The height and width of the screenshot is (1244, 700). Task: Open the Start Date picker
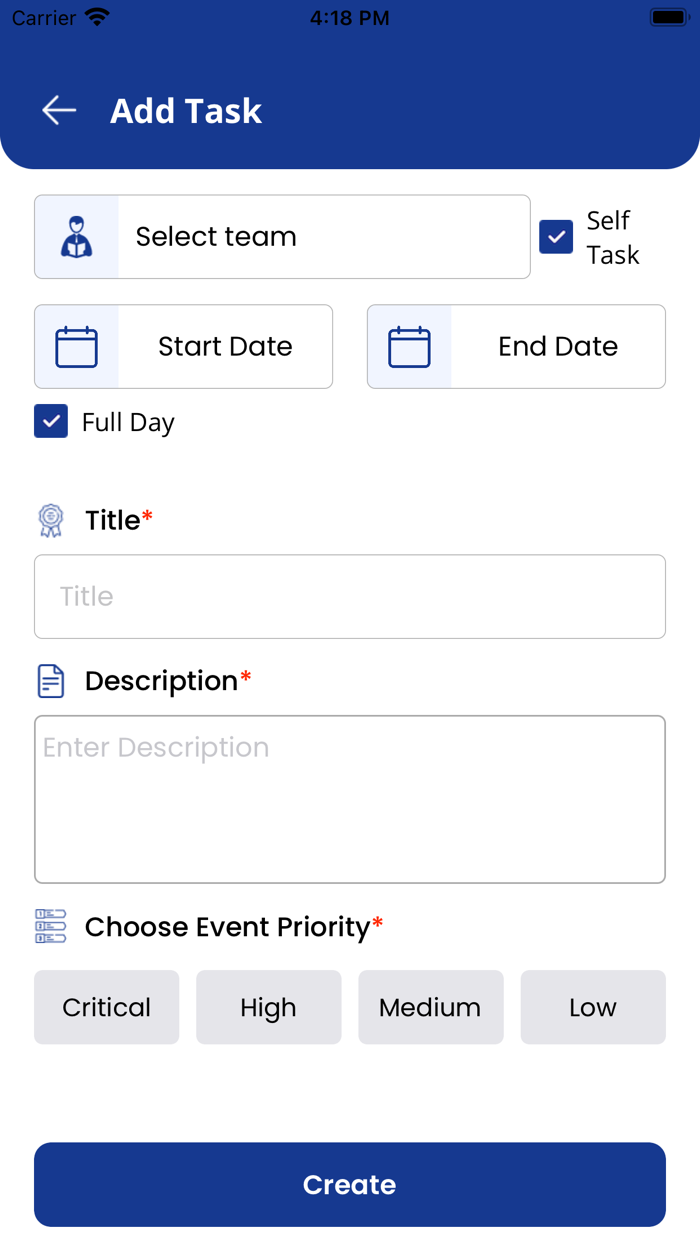[225, 347]
